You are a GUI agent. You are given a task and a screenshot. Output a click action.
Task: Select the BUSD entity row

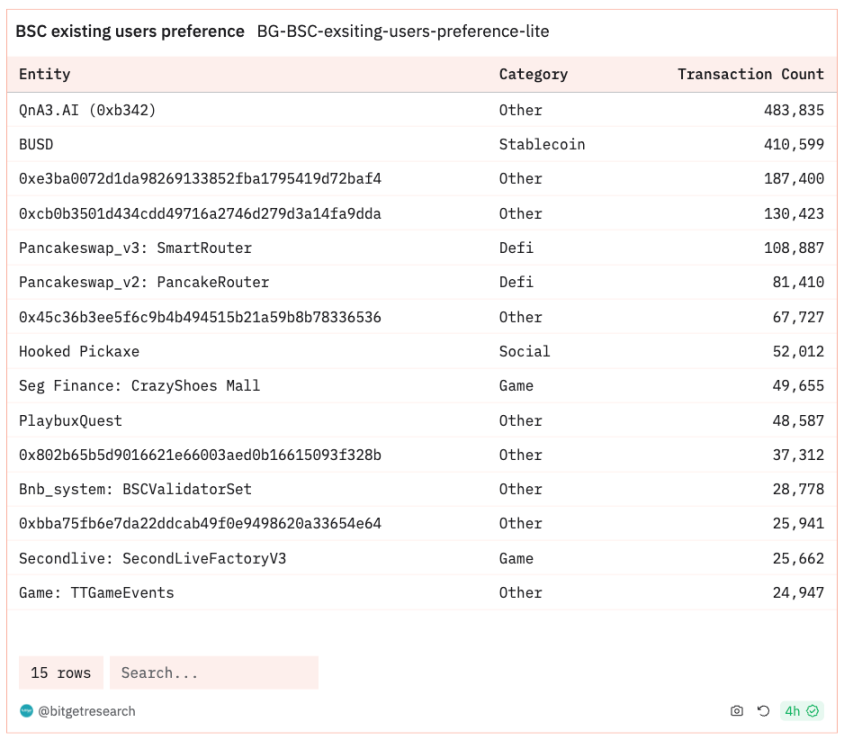point(421,144)
